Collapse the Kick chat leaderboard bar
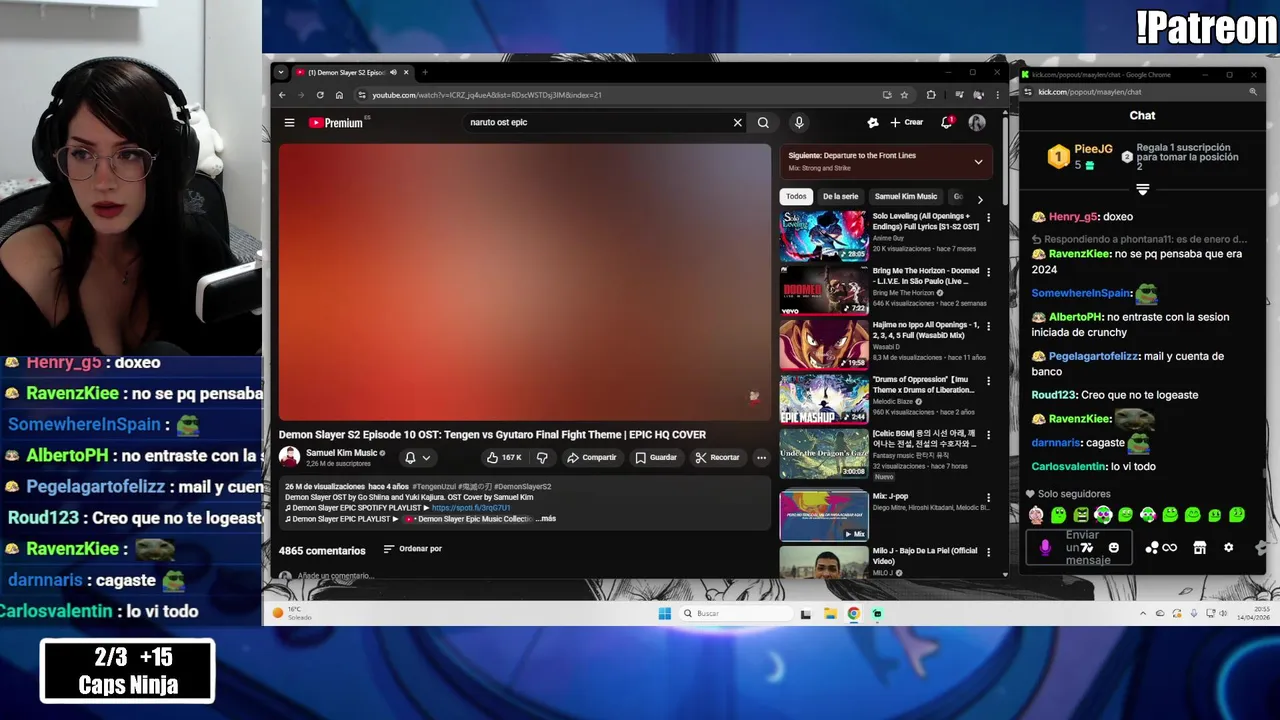Viewport: 1280px width, 720px height. tap(1142, 189)
